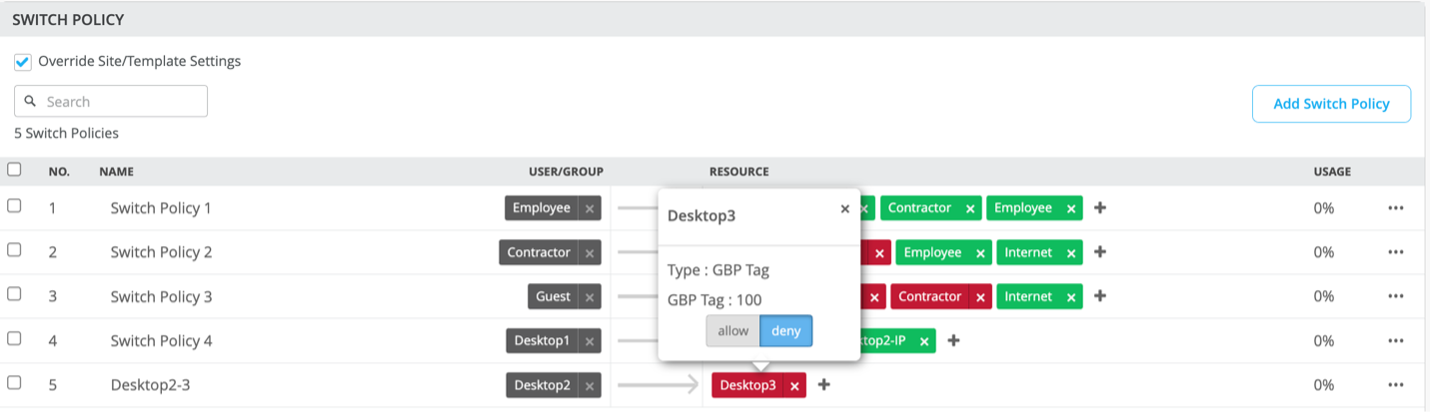
Task: Check the Switch Policy 3 row checkbox
Action: click(x=14, y=294)
